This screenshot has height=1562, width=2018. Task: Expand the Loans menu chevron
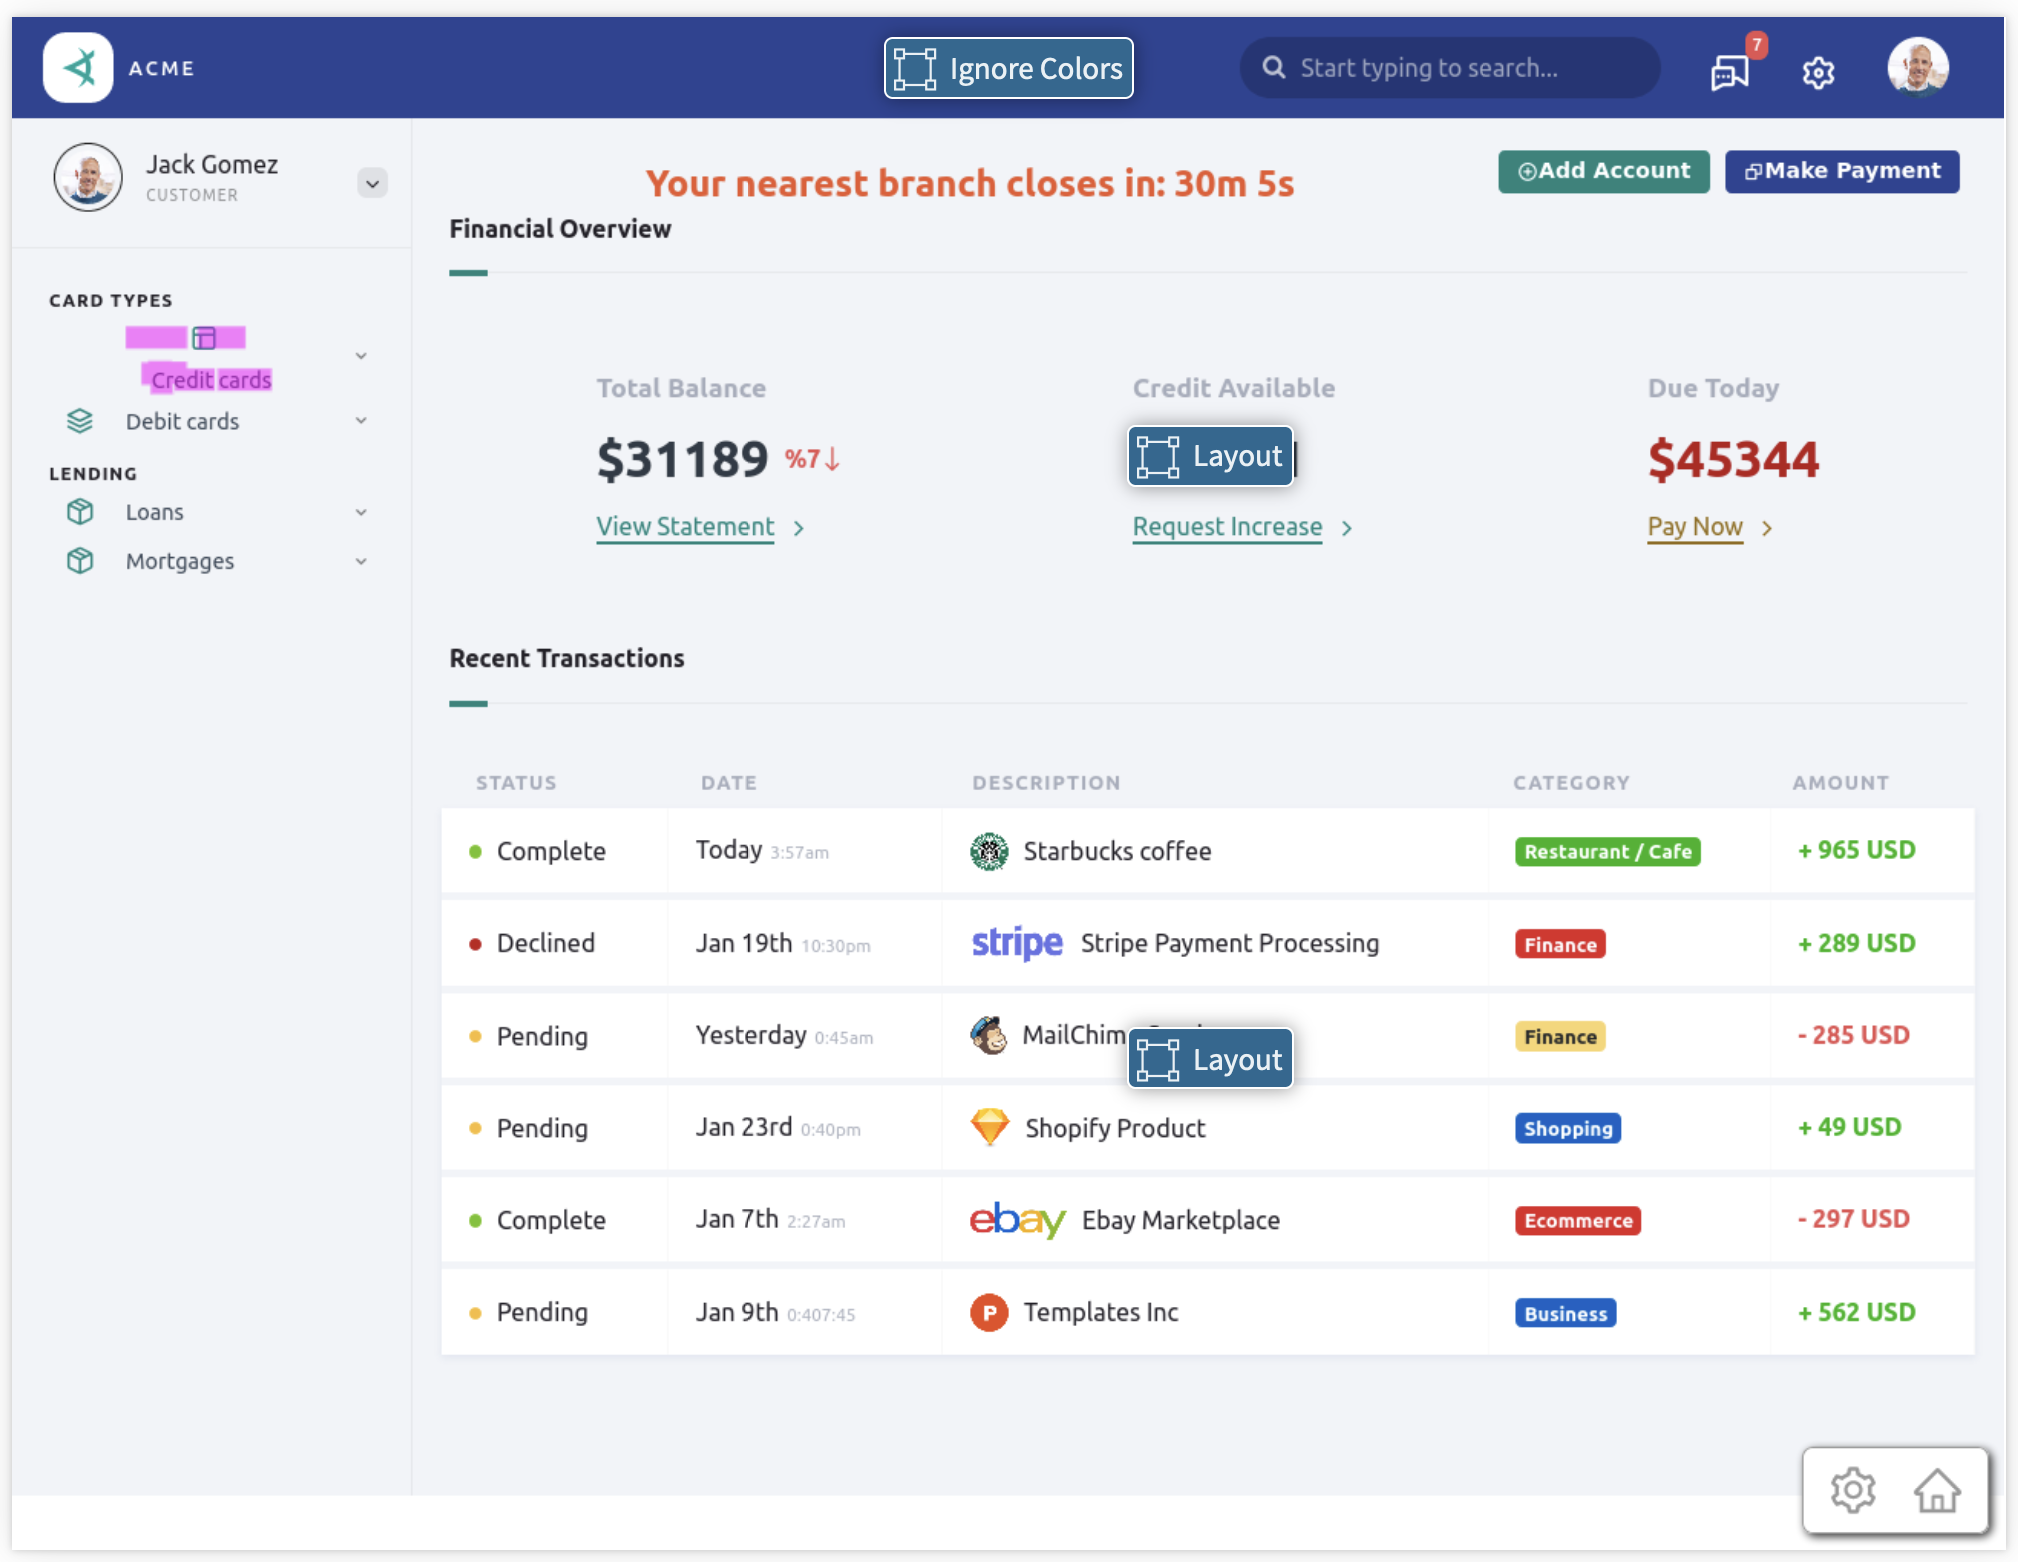[361, 512]
